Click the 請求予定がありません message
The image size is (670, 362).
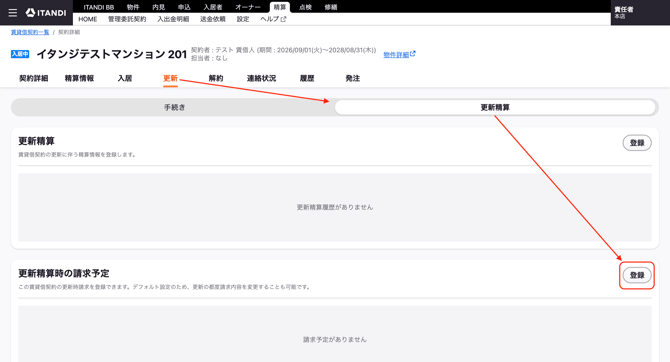[335, 340]
